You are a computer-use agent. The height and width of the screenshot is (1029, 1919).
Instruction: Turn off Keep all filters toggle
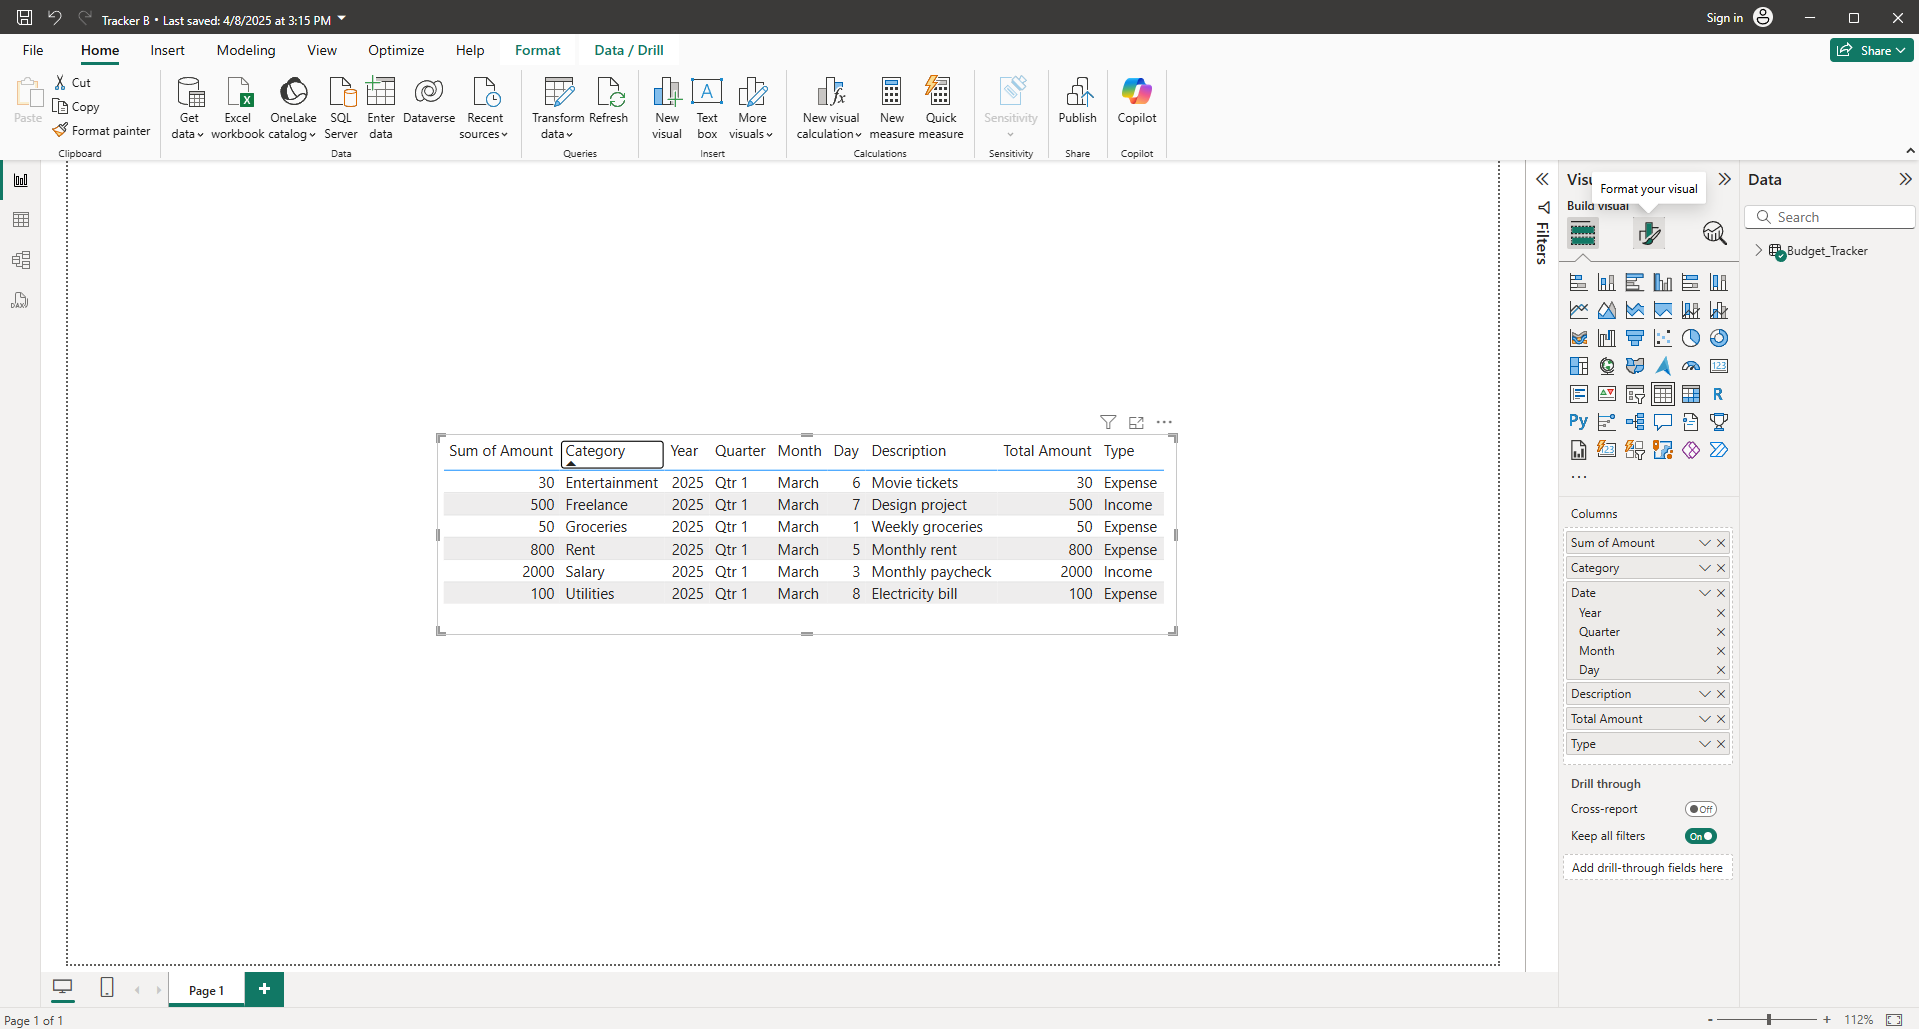click(1700, 836)
